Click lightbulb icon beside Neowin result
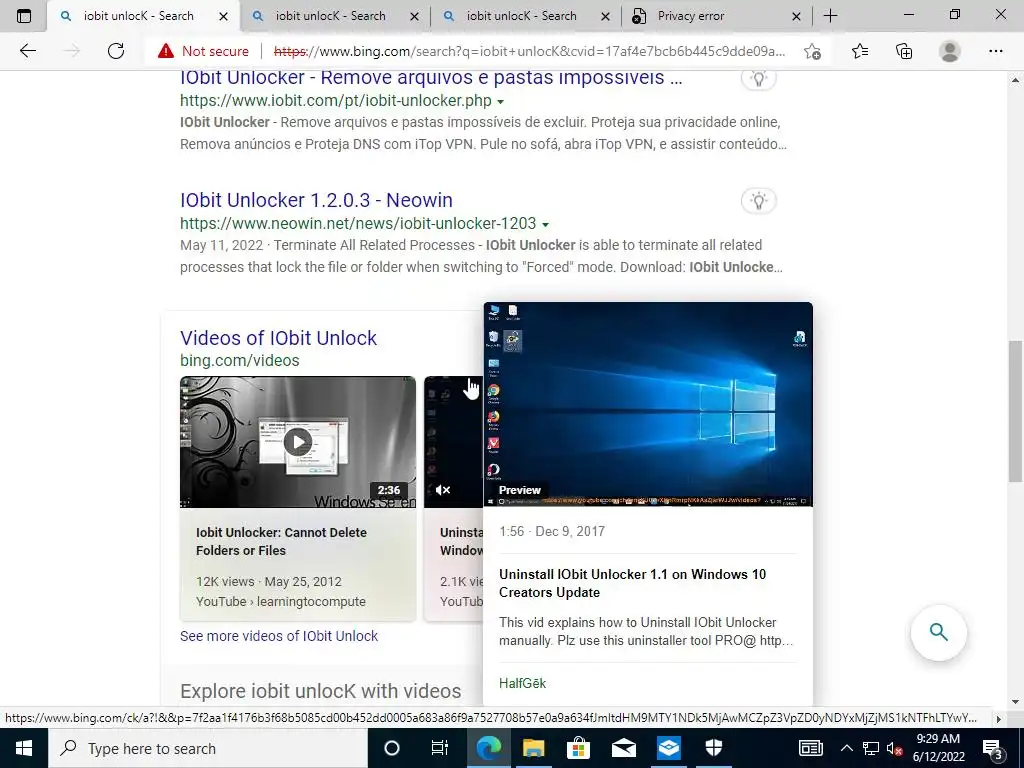1024x768 pixels. click(x=758, y=200)
